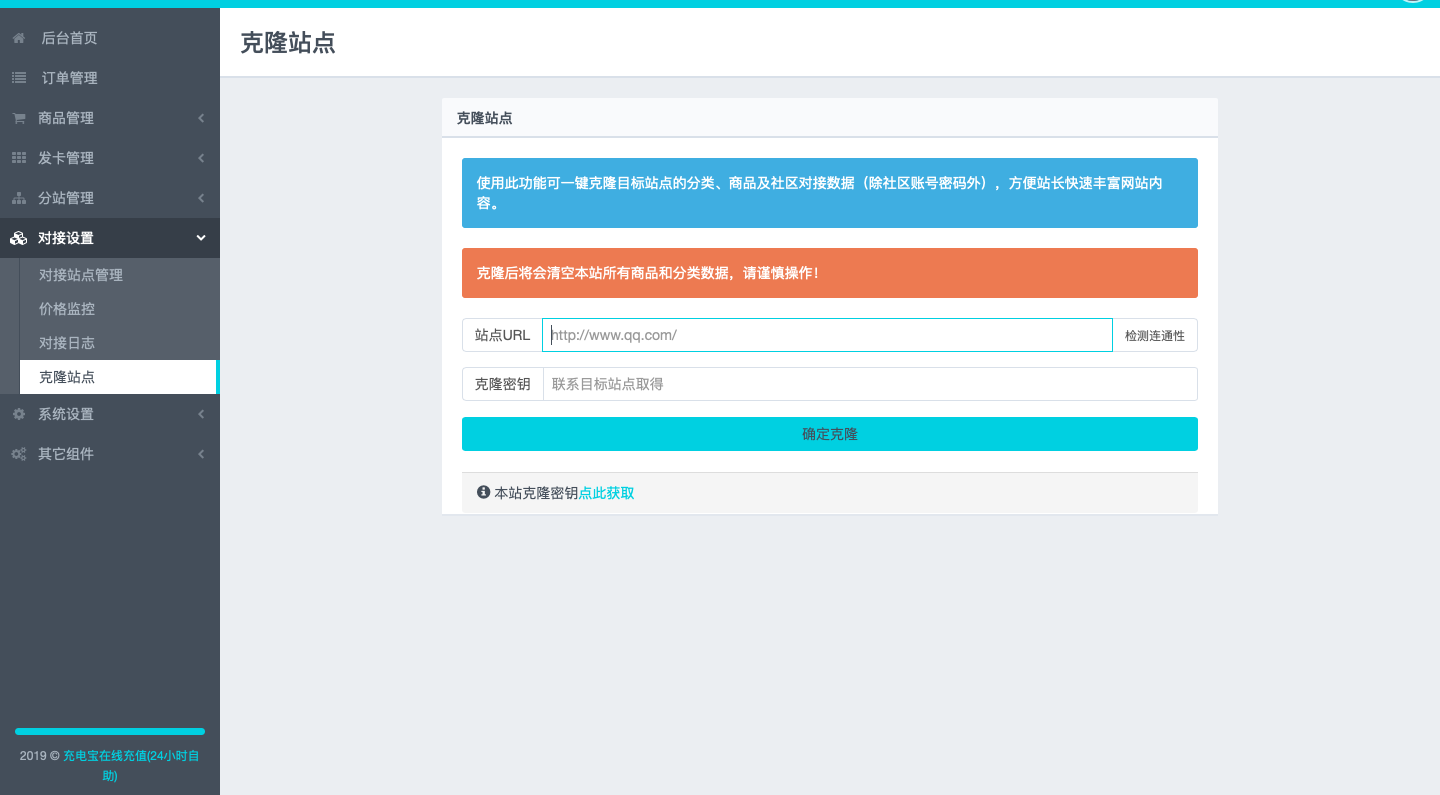Expand the 商品管理 submenu chevron
This screenshot has height=795, width=1440.
(201, 118)
